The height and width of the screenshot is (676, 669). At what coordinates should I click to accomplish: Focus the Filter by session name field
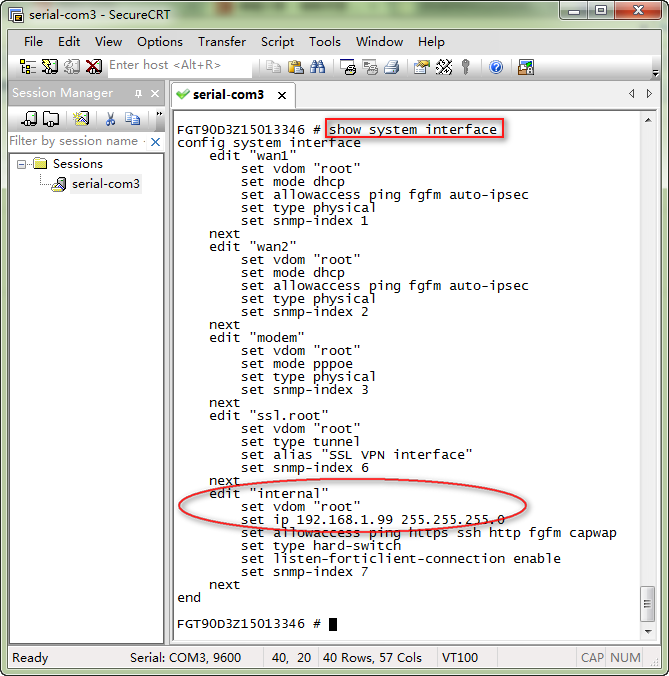coord(78,141)
